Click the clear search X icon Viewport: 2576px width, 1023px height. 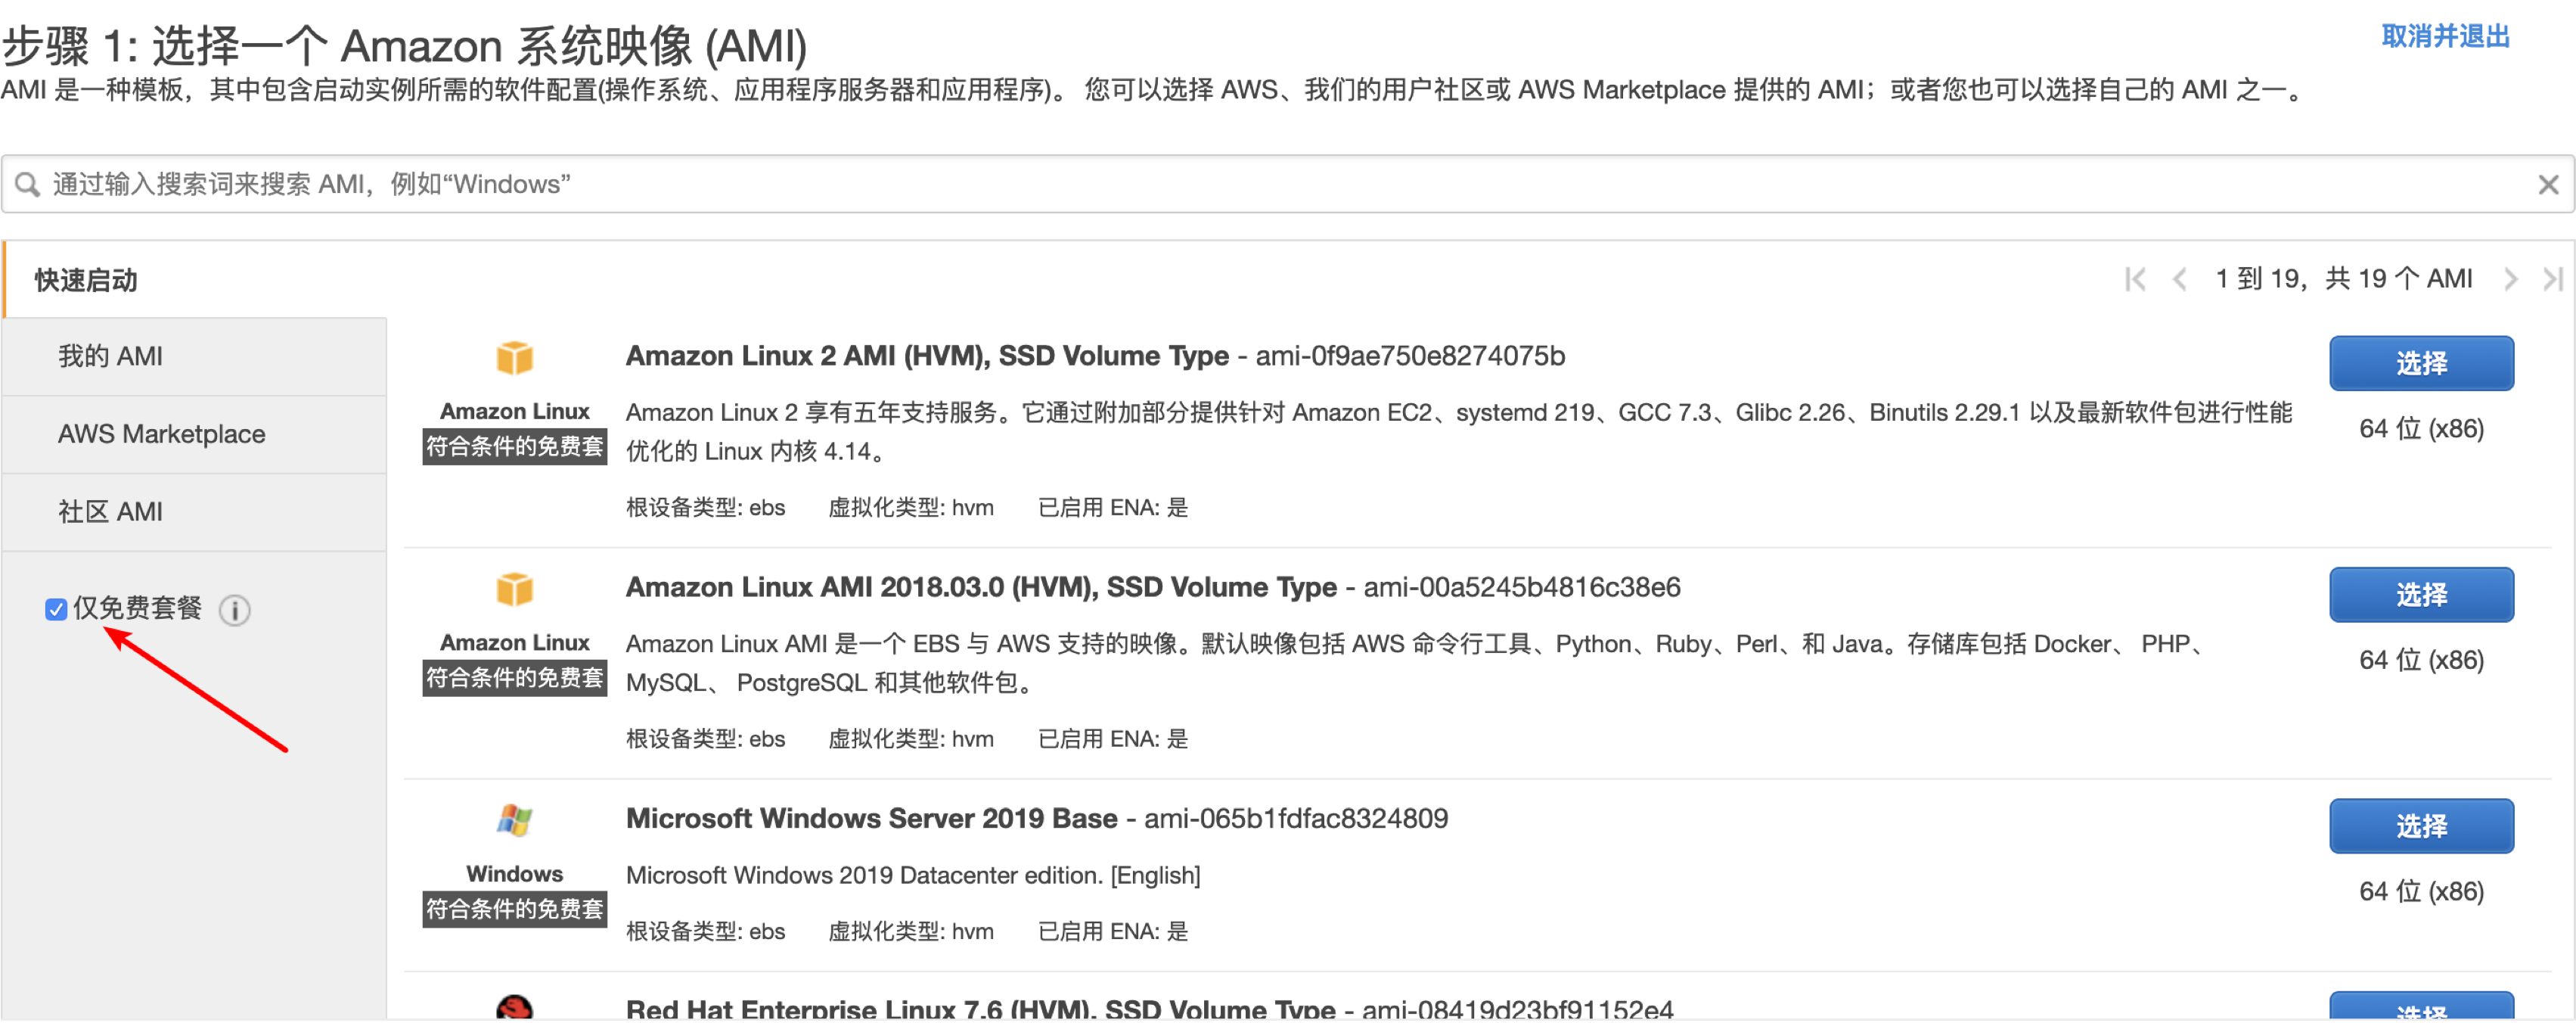2548,183
